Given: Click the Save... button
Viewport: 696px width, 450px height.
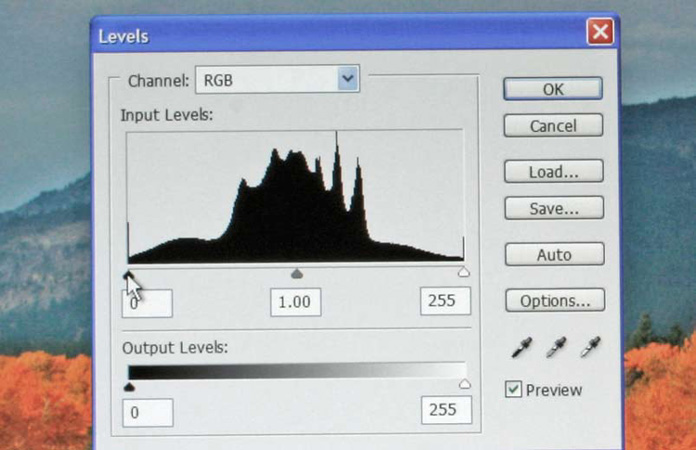Looking at the screenshot, I should [x=553, y=208].
